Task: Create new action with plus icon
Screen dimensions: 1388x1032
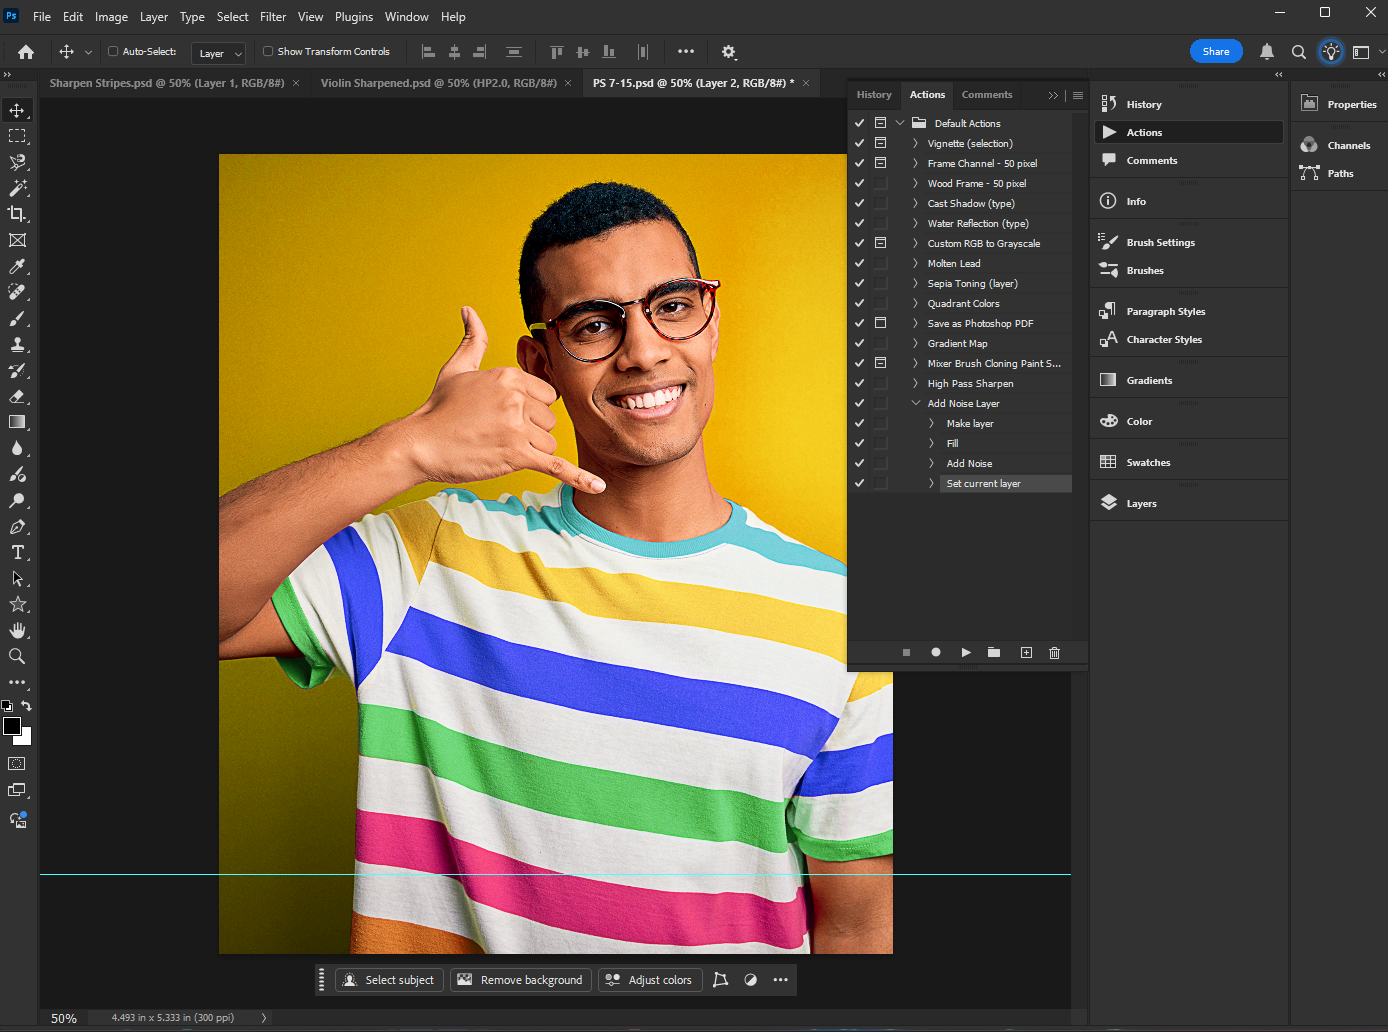Action: [x=1026, y=653]
